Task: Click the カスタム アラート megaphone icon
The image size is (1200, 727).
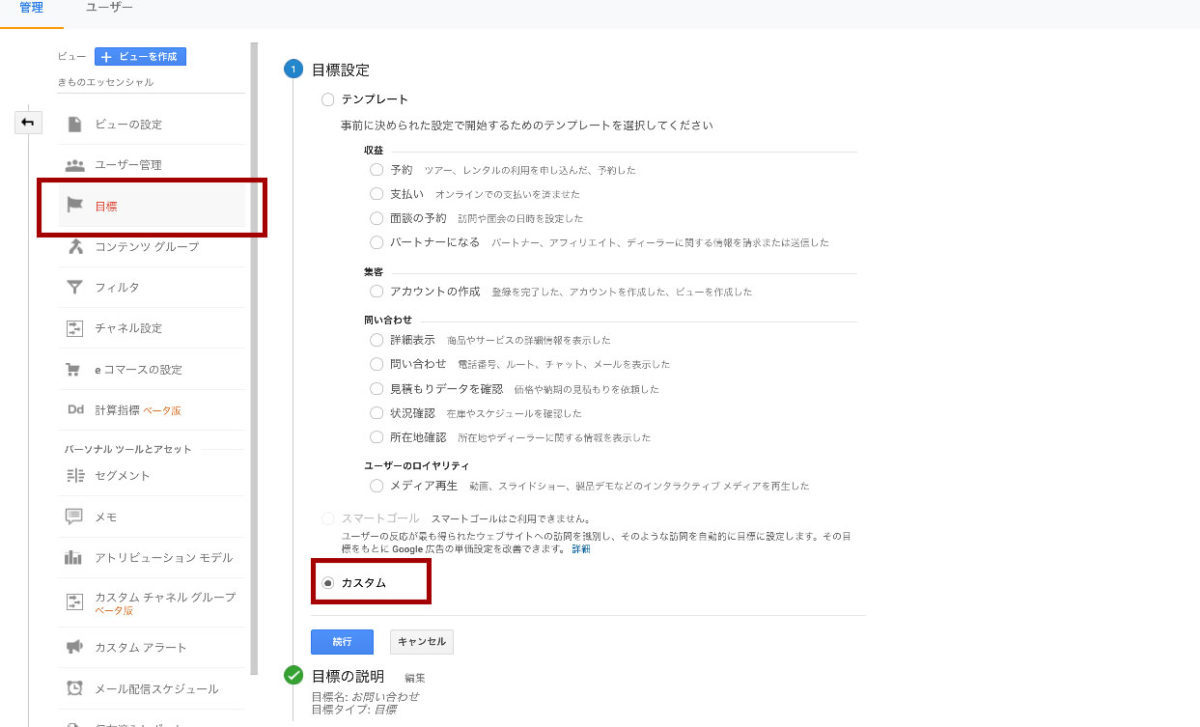Action: point(74,648)
